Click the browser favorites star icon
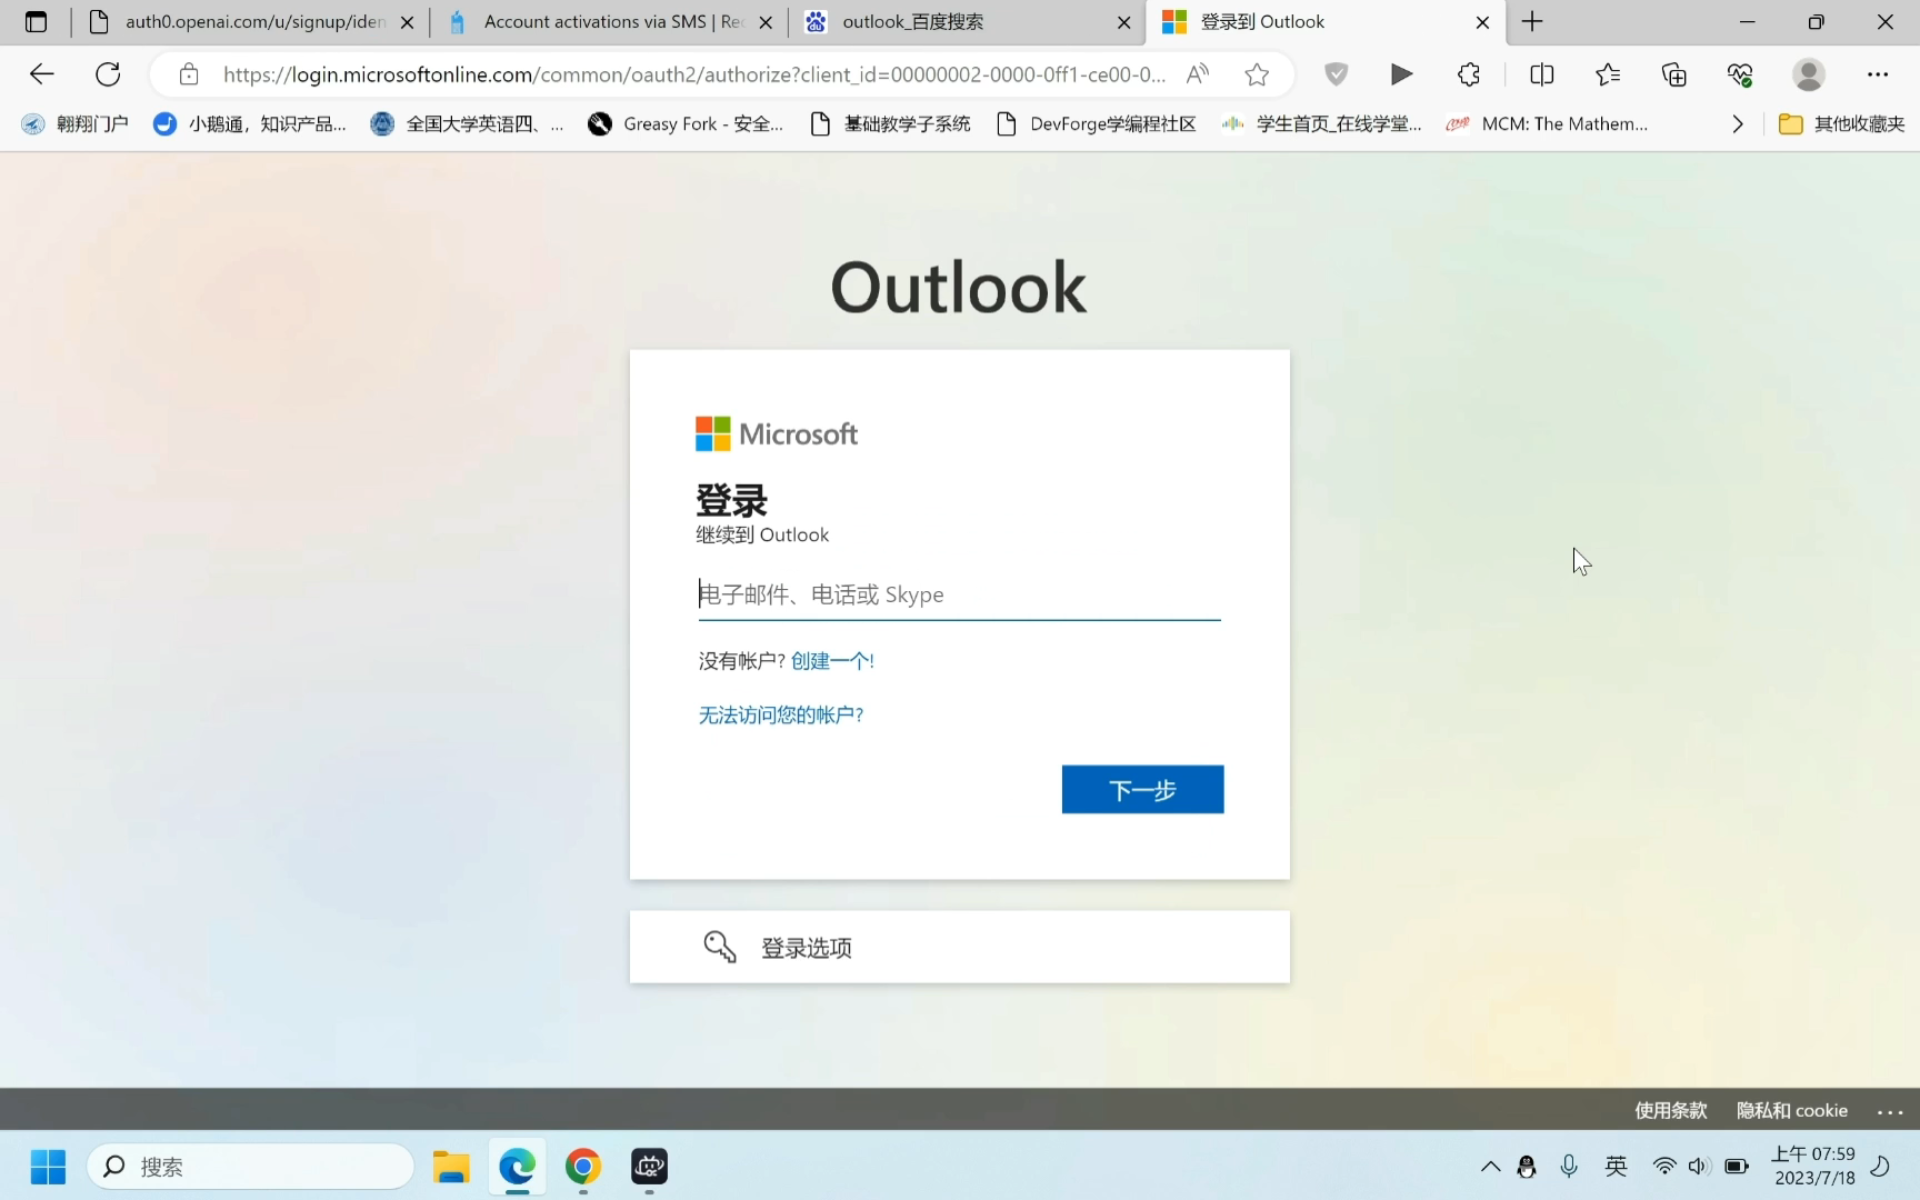This screenshot has width=1920, height=1200. click(x=1257, y=75)
